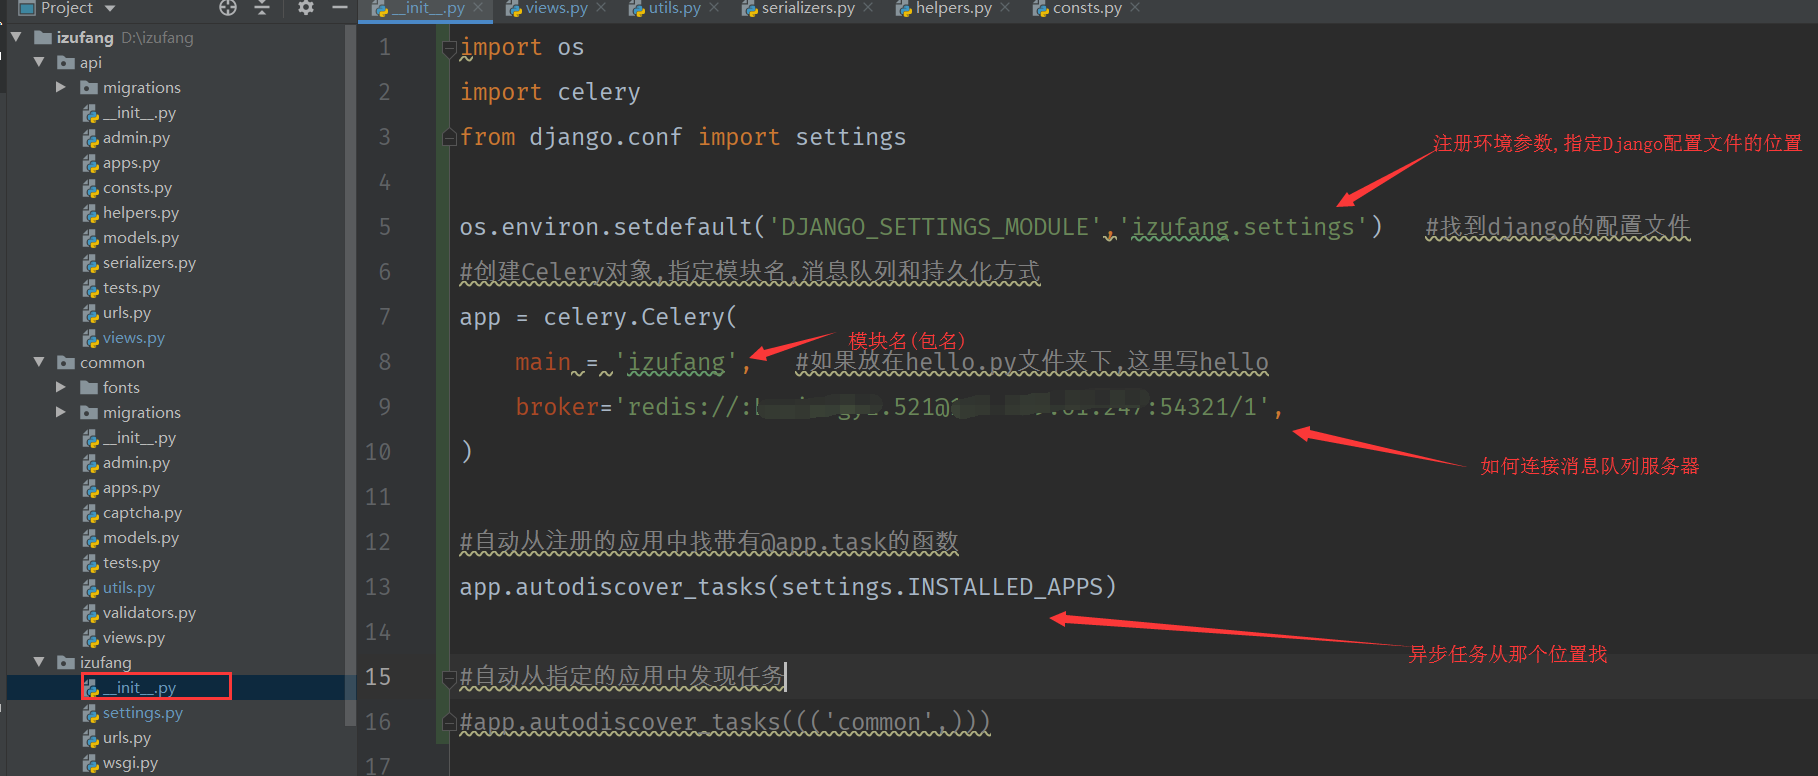Click the models.py file icon under api
The height and width of the screenshot is (776, 1818).
point(90,238)
